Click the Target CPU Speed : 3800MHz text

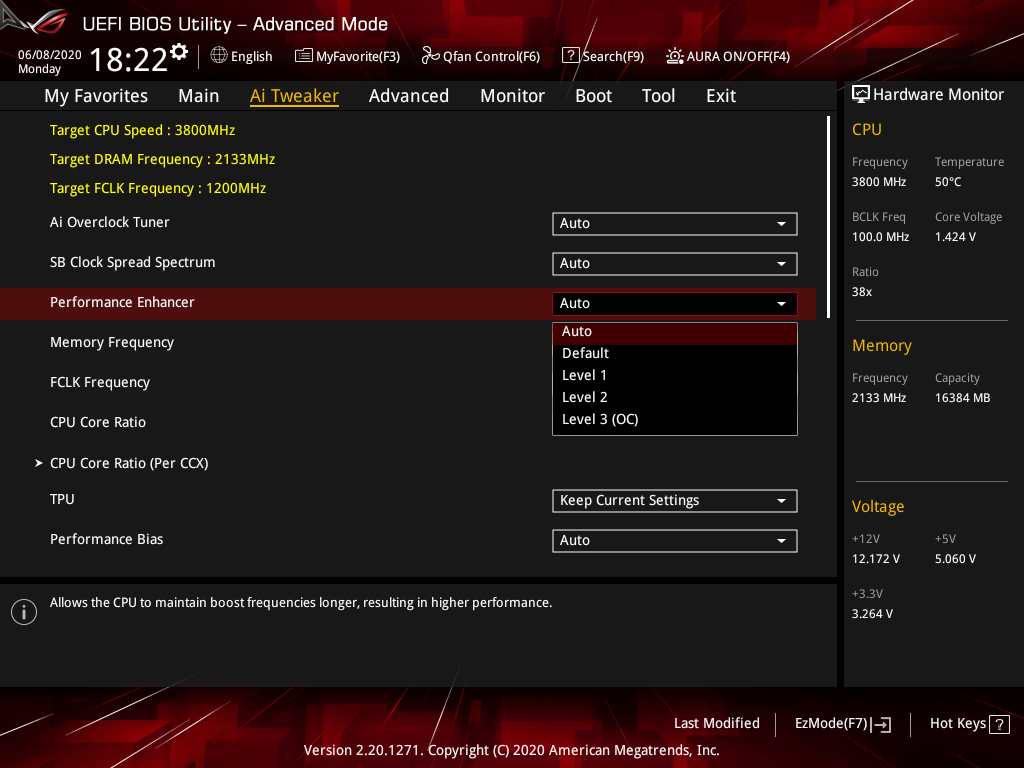point(142,131)
